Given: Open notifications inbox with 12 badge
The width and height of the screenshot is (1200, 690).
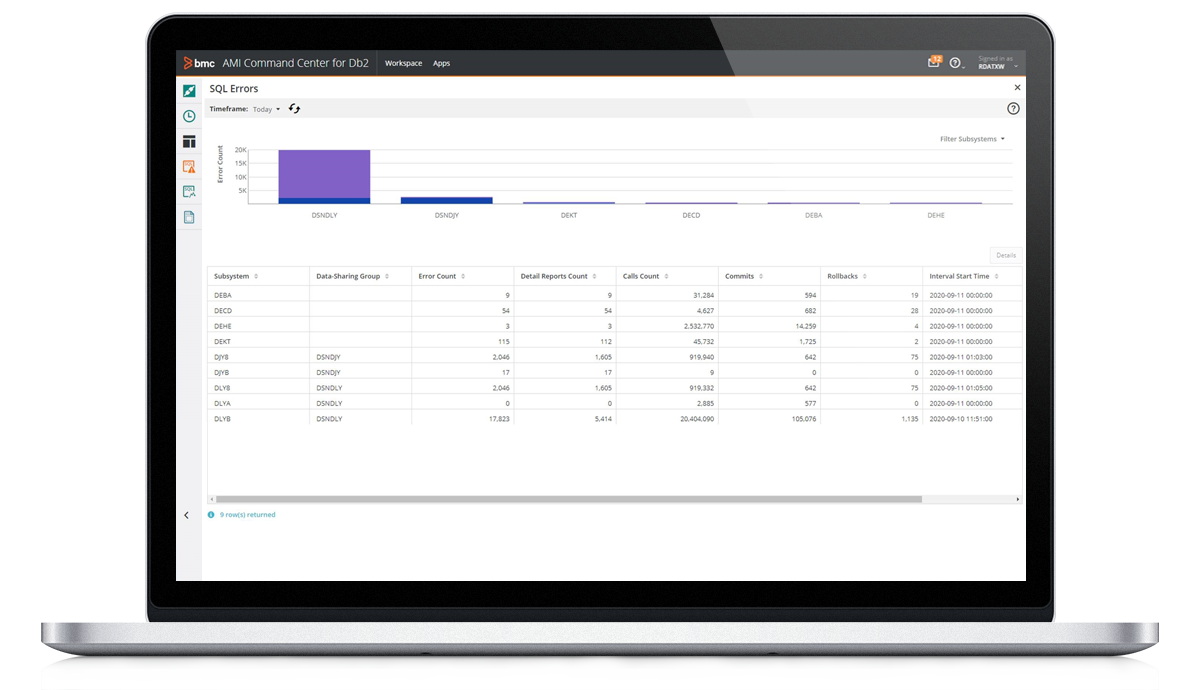Looking at the screenshot, I should pos(934,62).
